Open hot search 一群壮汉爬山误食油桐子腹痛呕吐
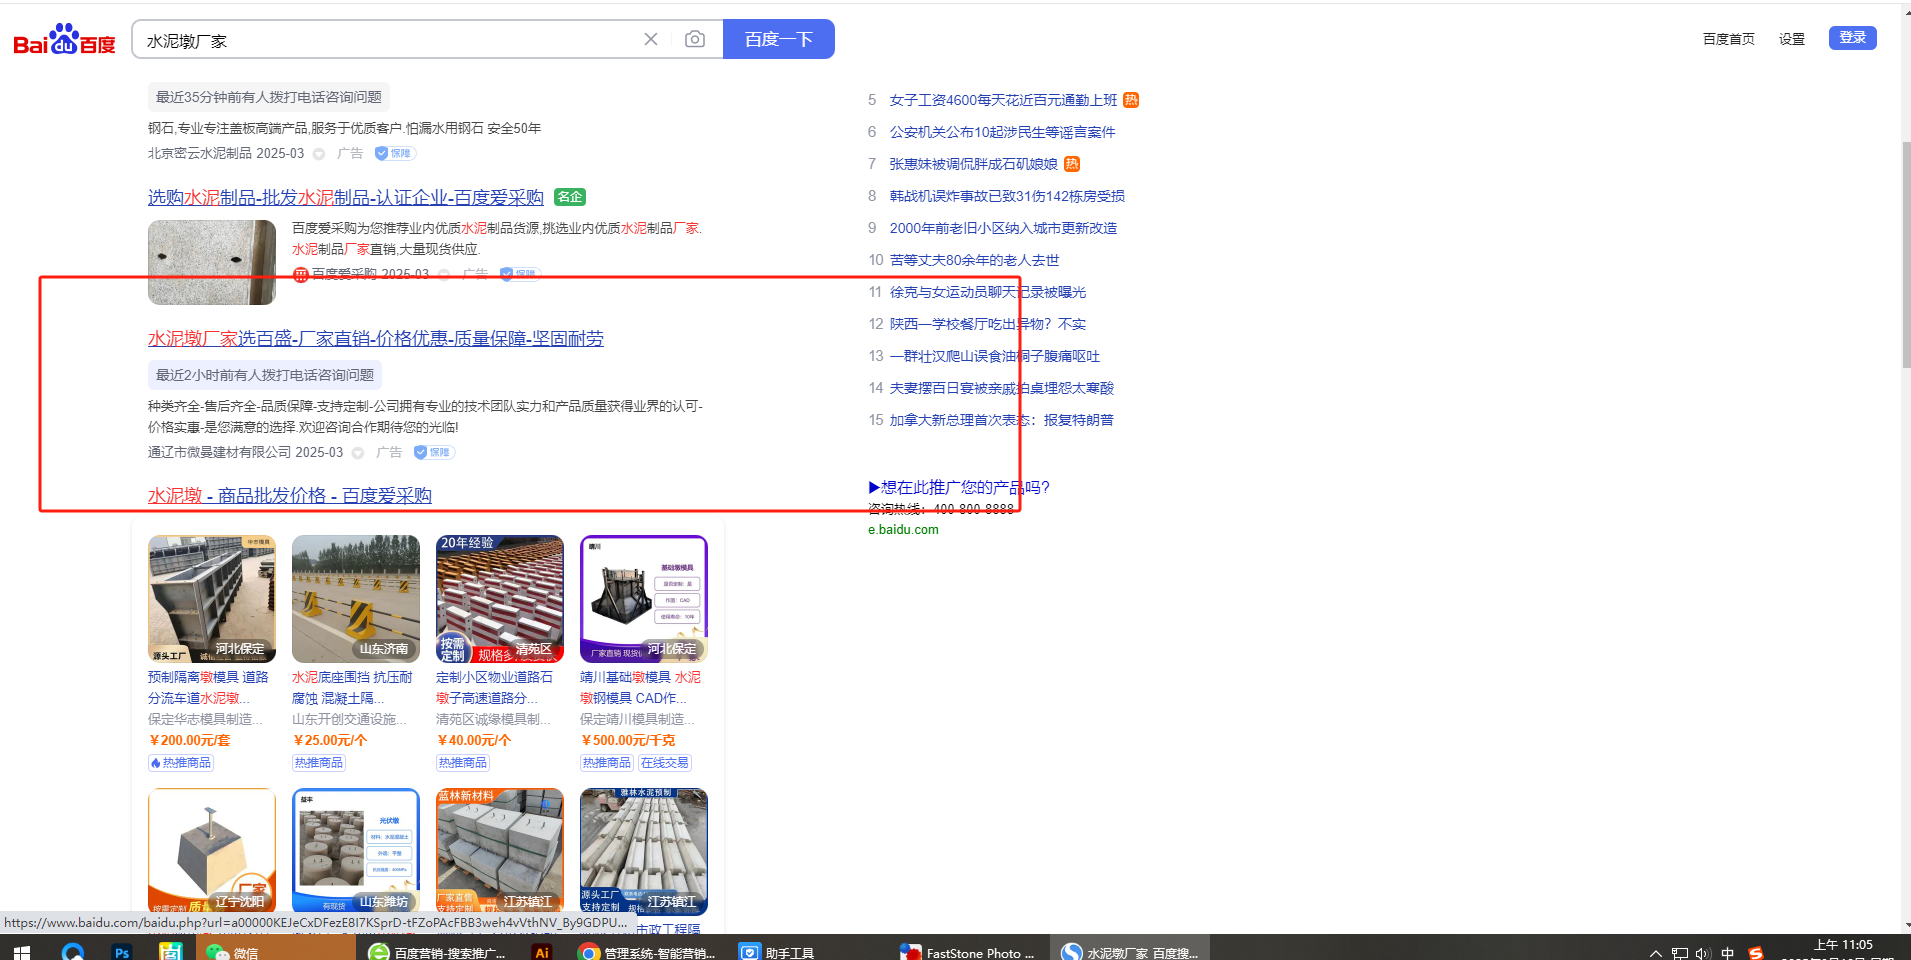 point(994,356)
